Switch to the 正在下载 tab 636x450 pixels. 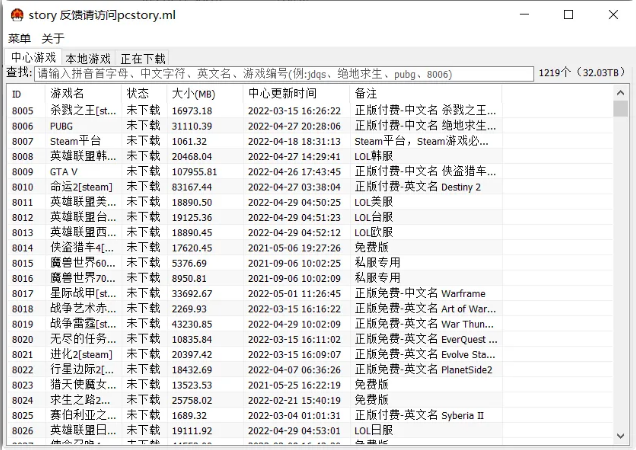[x=144, y=58]
